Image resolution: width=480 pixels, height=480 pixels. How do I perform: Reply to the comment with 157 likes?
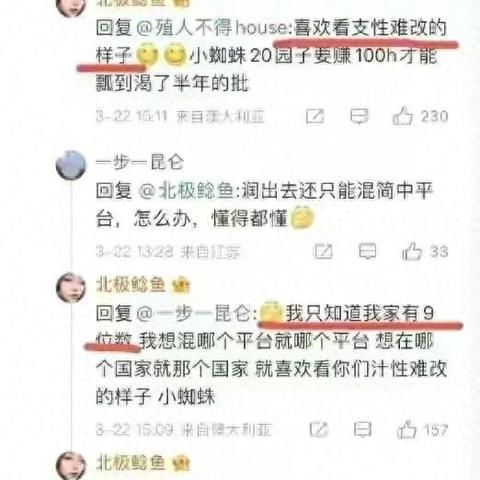click(x=362, y=429)
